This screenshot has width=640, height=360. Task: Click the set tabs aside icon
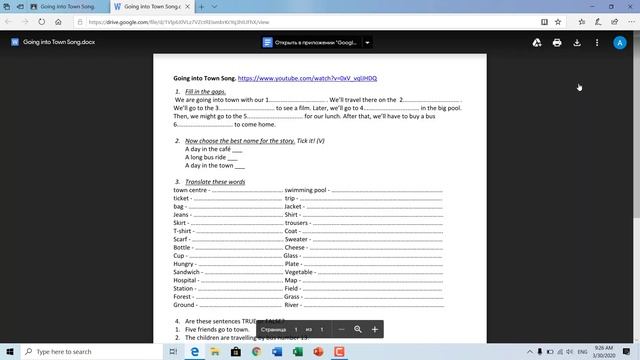click(20, 7)
